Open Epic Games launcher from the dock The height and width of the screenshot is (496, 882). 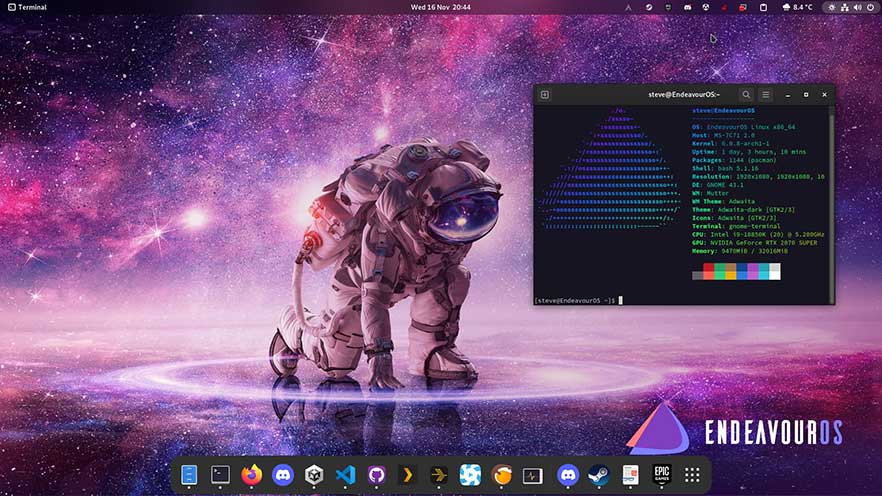click(661, 475)
